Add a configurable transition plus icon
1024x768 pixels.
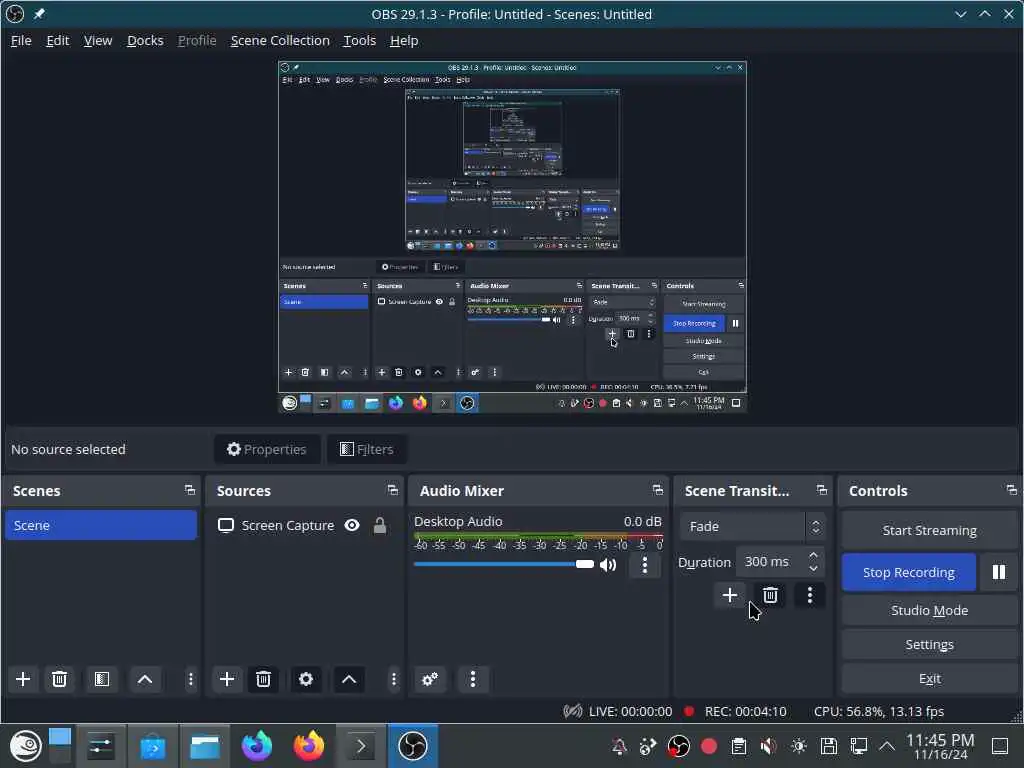pyautogui.click(x=729, y=595)
